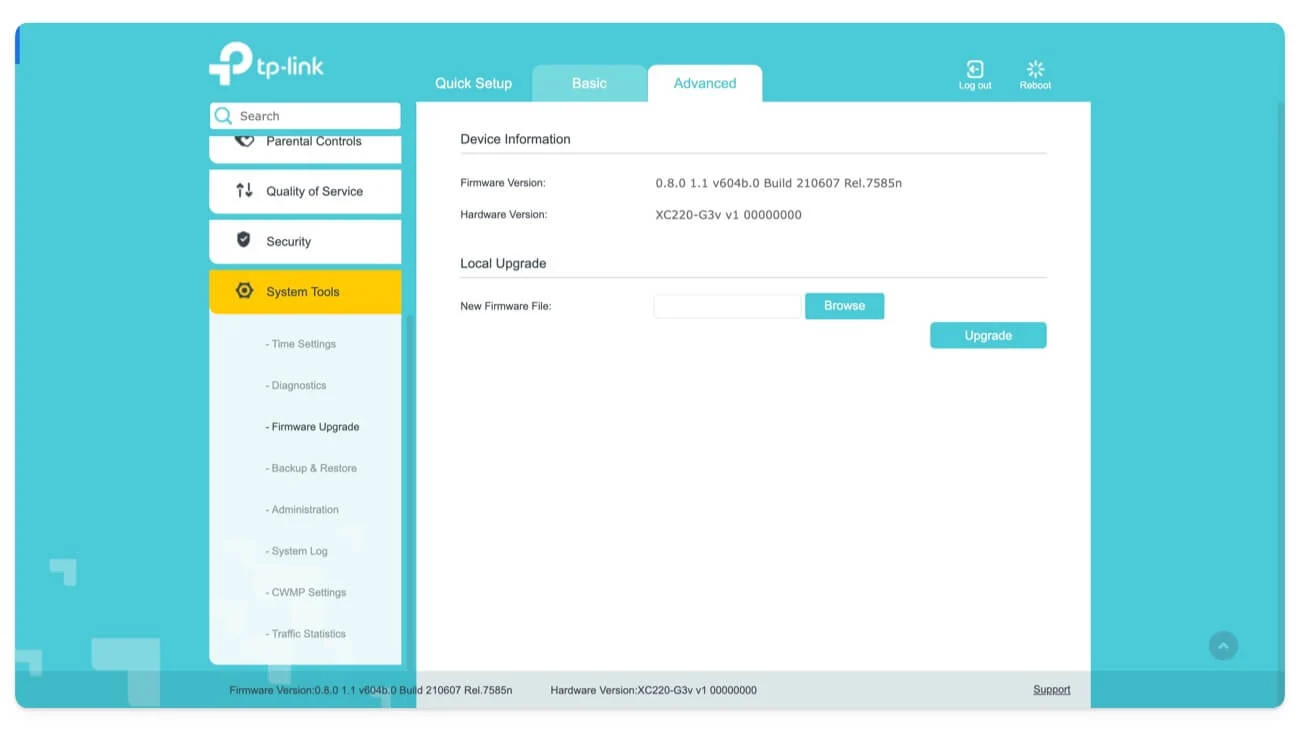Open Backup & Restore page
The image size is (1300, 731).
coord(314,468)
